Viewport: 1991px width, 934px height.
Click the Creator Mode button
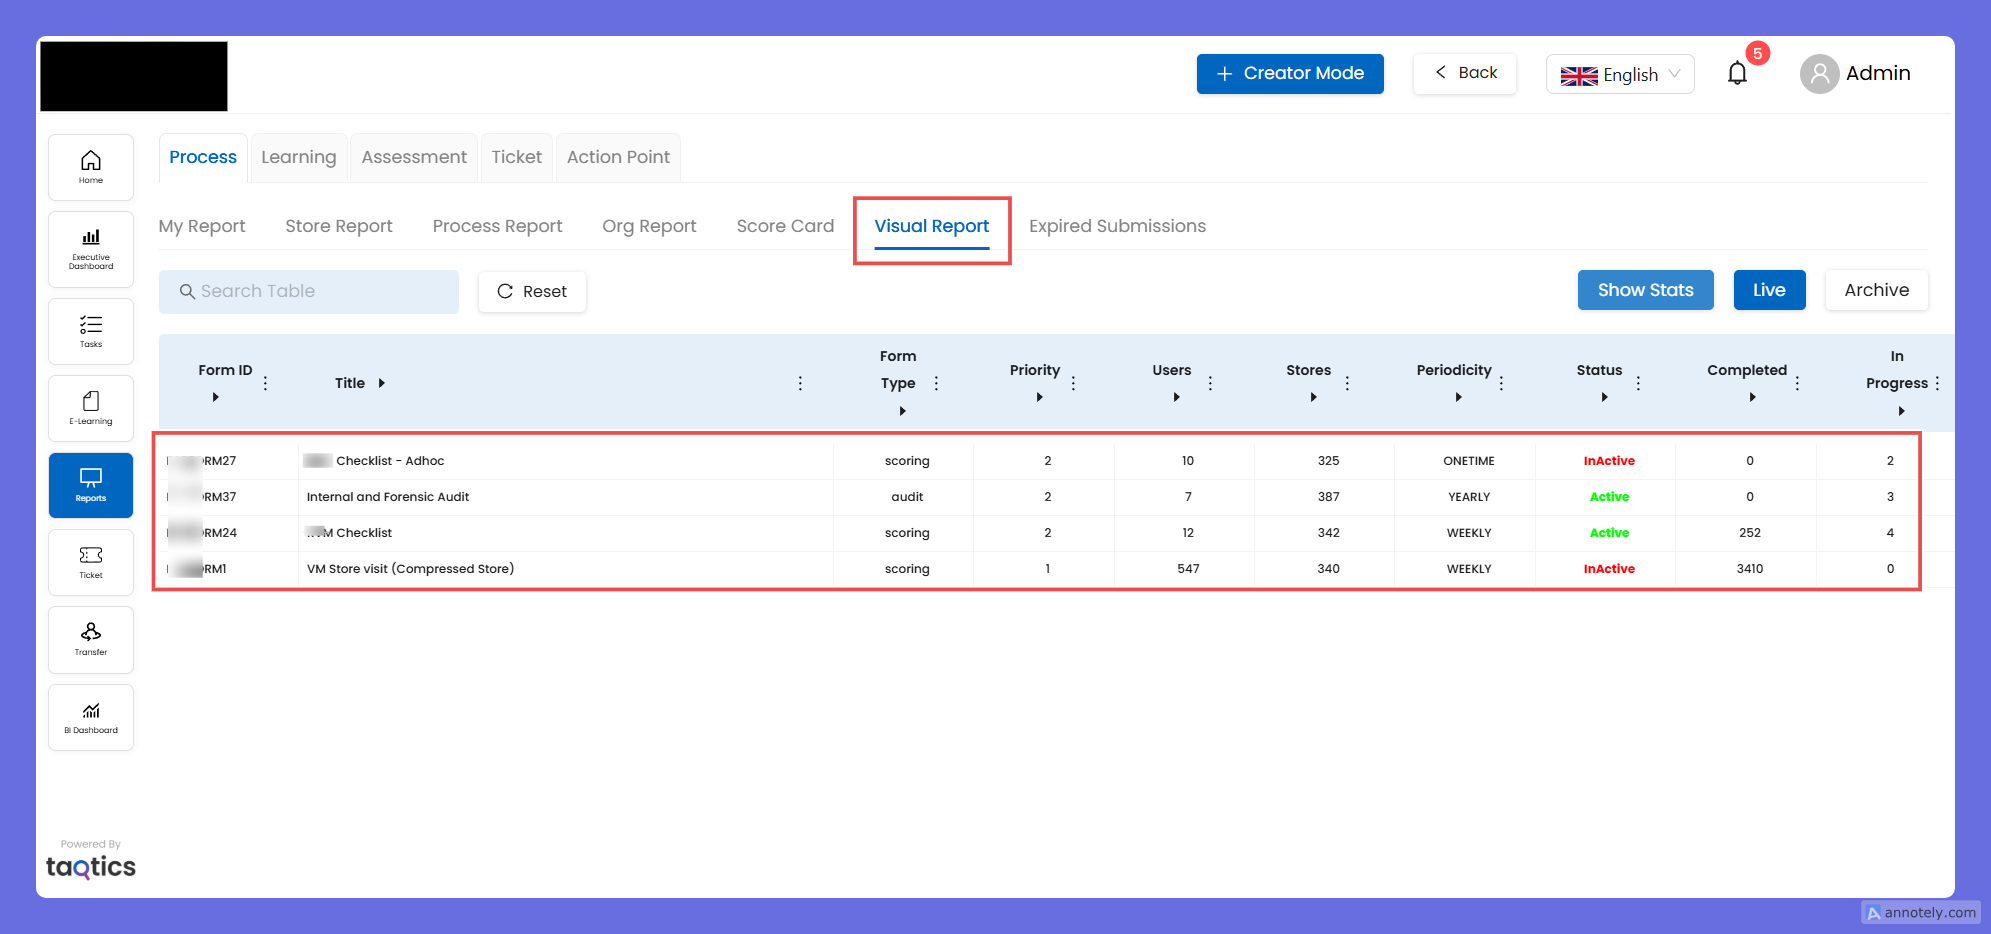pos(1289,74)
